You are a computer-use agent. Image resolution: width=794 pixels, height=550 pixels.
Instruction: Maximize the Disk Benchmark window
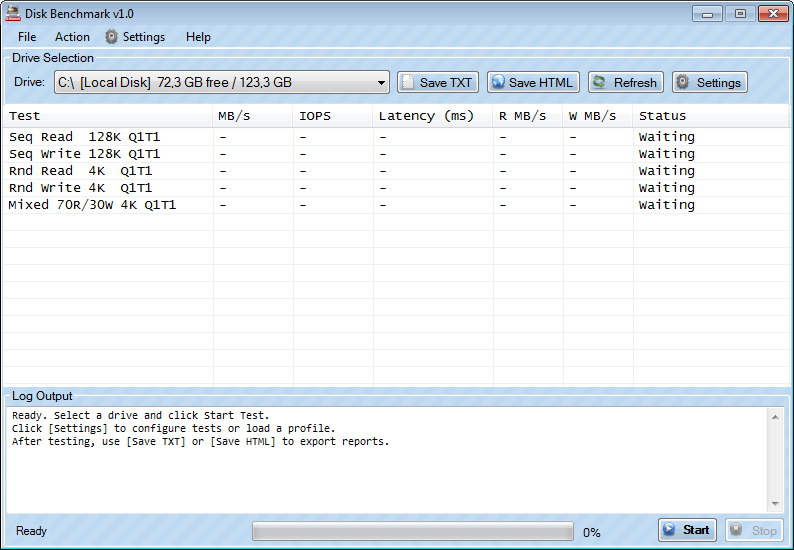coord(740,14)
